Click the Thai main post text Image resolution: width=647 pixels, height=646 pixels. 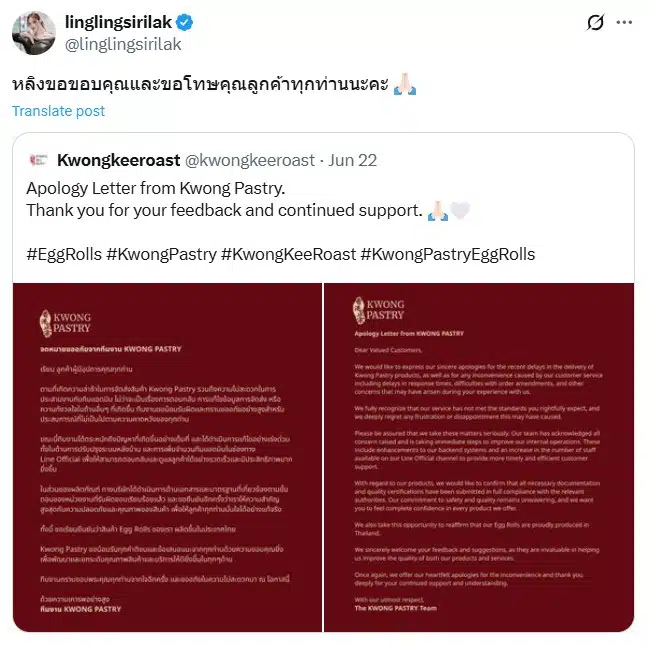click(200, 84)
